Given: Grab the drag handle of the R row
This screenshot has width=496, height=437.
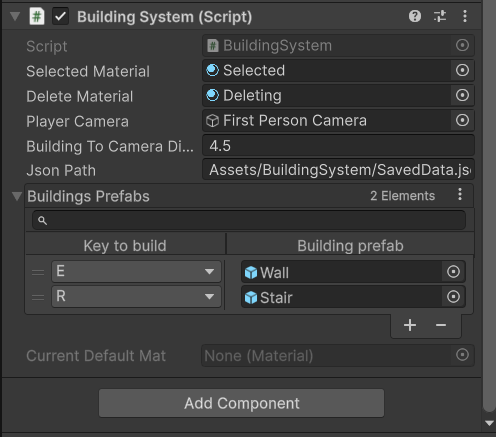Looking at the screenshot, I should point(38,297).
